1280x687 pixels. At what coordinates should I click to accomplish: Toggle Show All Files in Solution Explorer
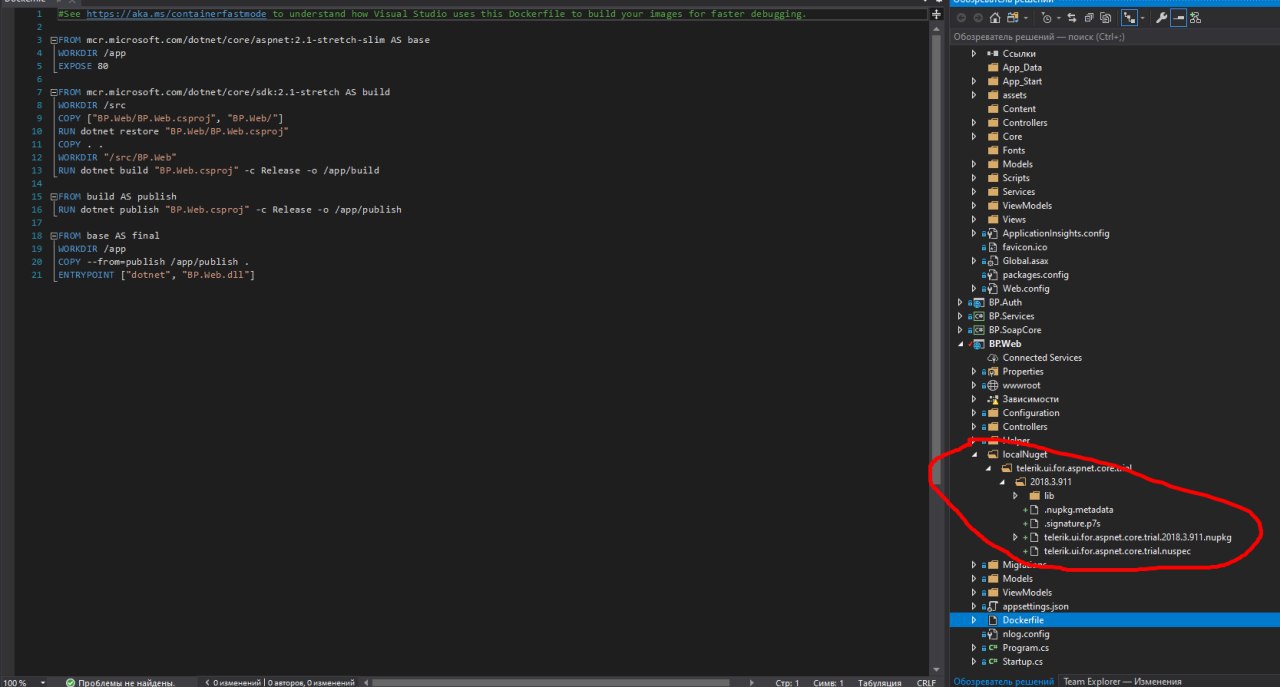[1105, 18]
